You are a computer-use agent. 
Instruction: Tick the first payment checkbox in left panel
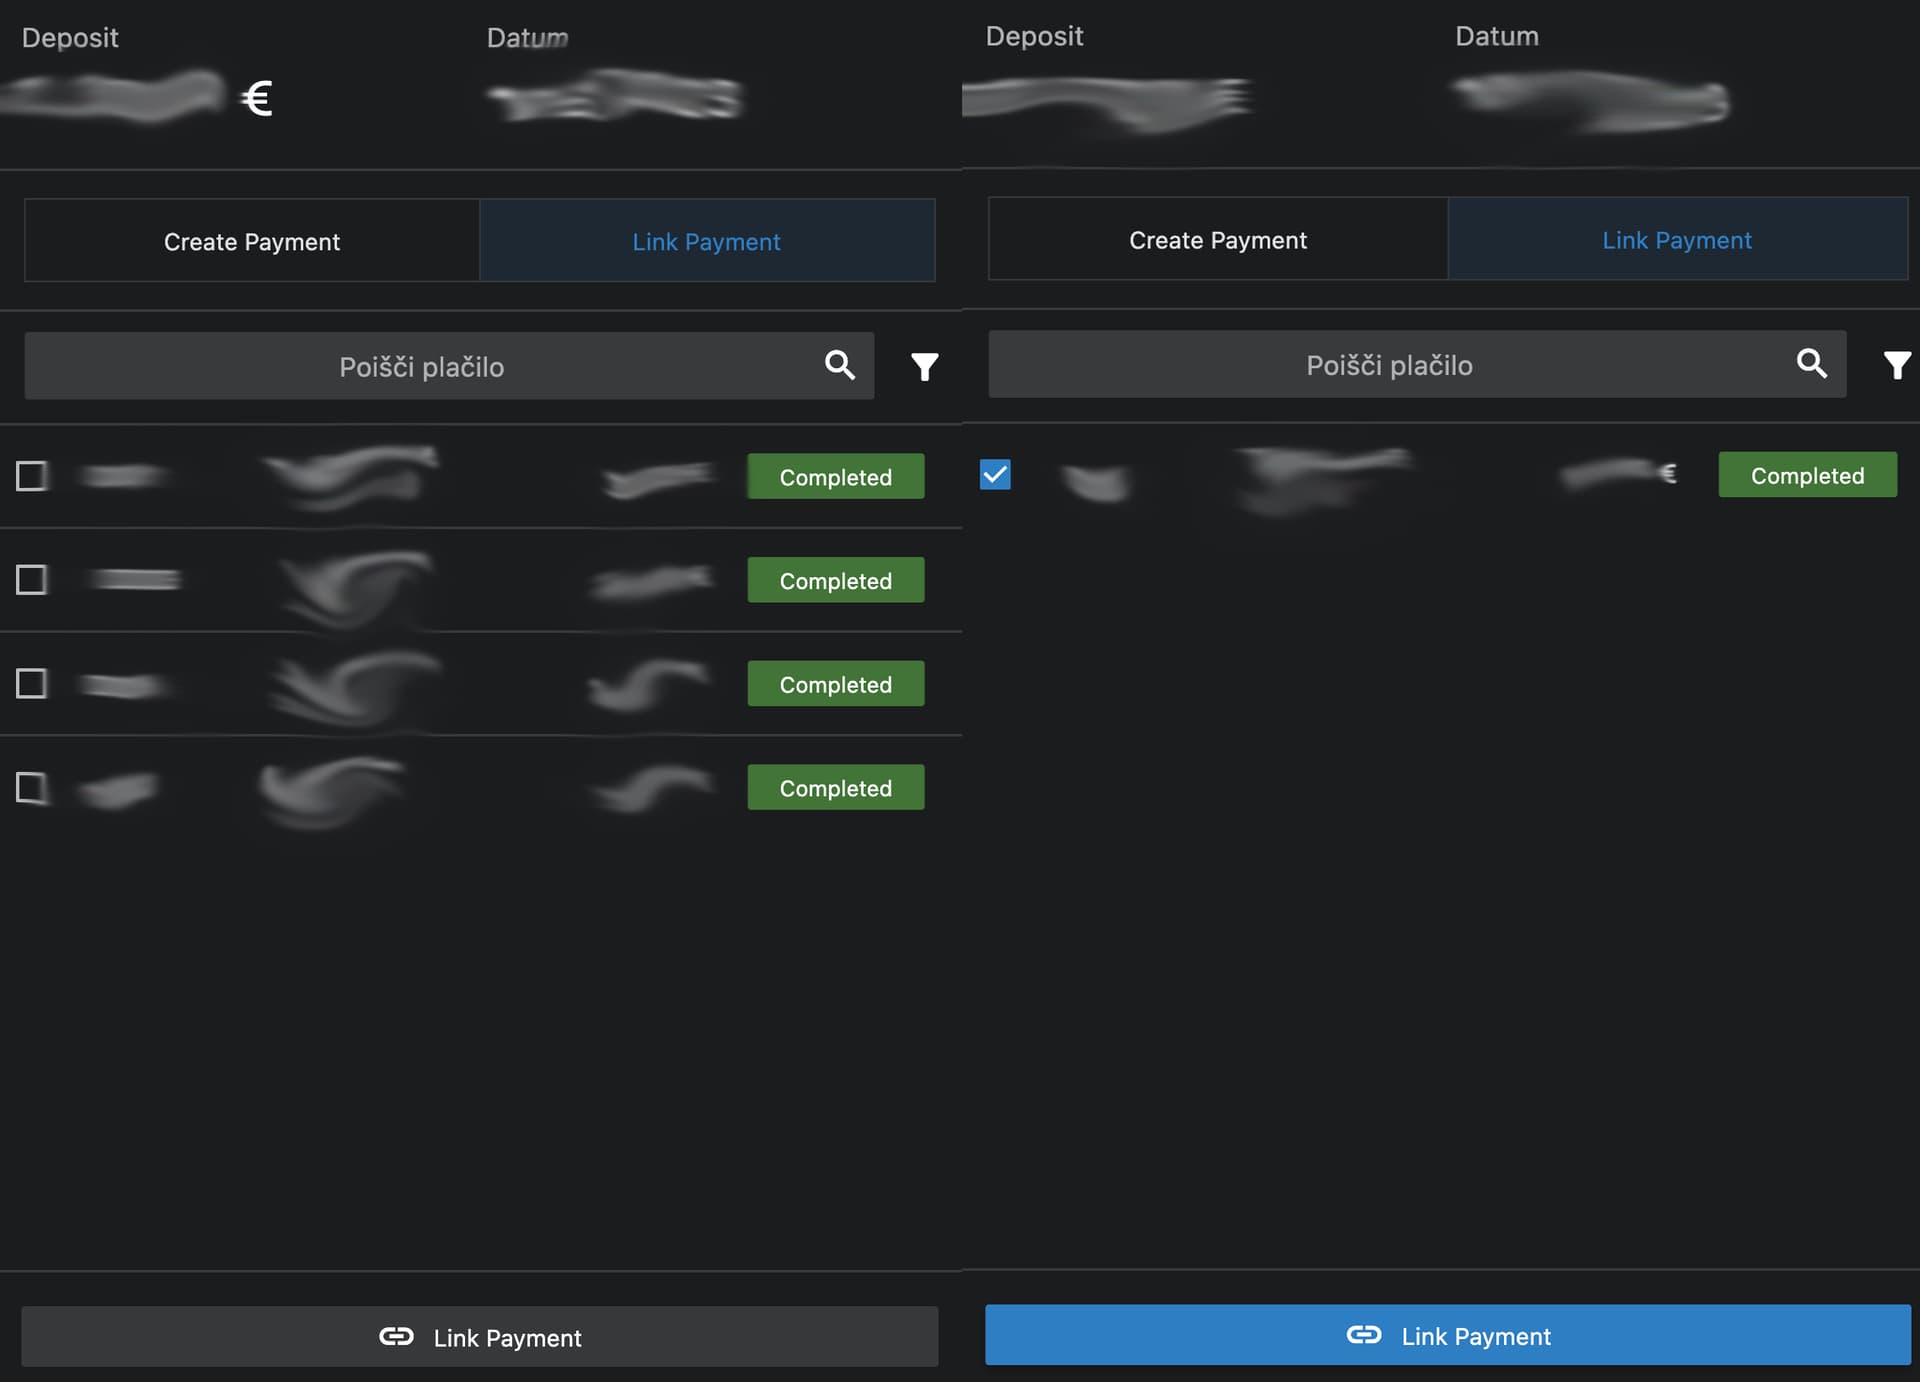point(31,476)
